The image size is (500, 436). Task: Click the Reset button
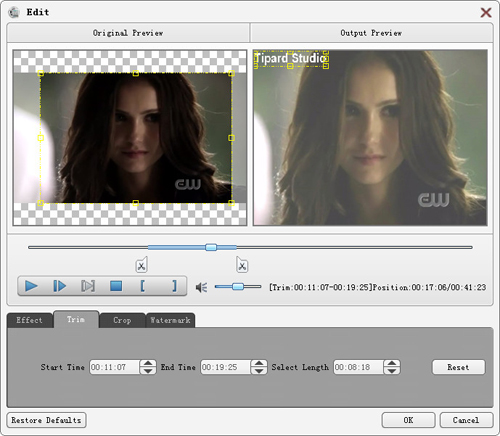(x=458, y=367)
